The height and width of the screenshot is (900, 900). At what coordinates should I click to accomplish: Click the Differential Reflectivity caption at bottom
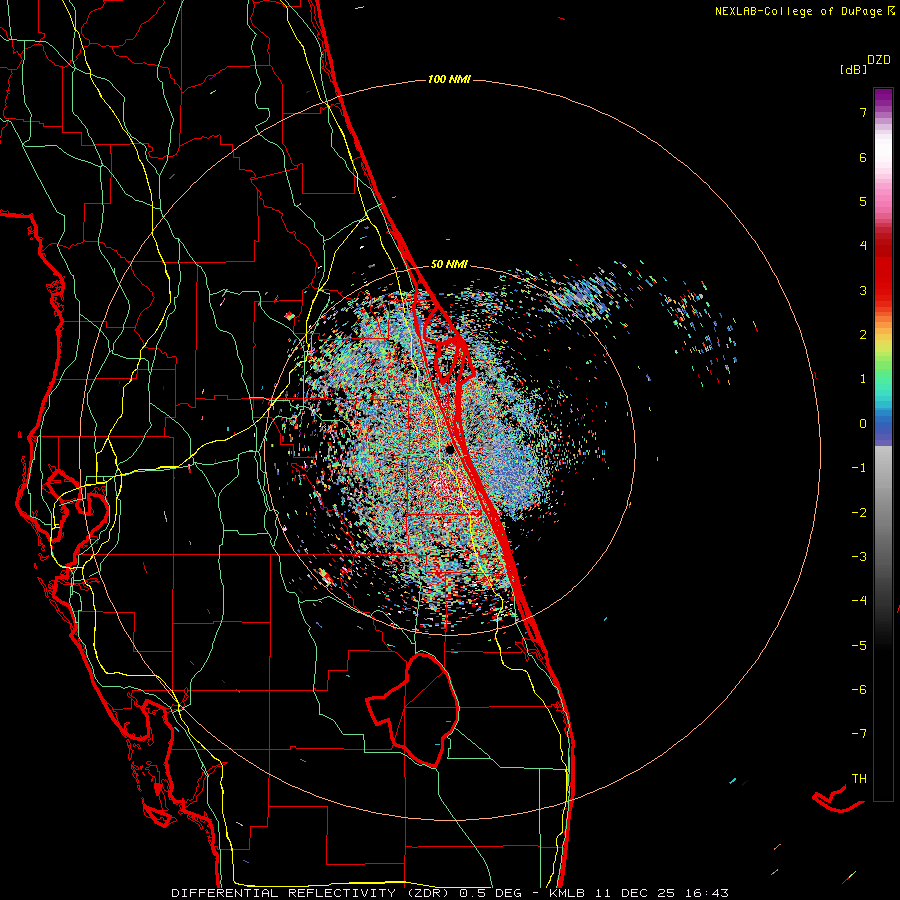coord(450,893)
